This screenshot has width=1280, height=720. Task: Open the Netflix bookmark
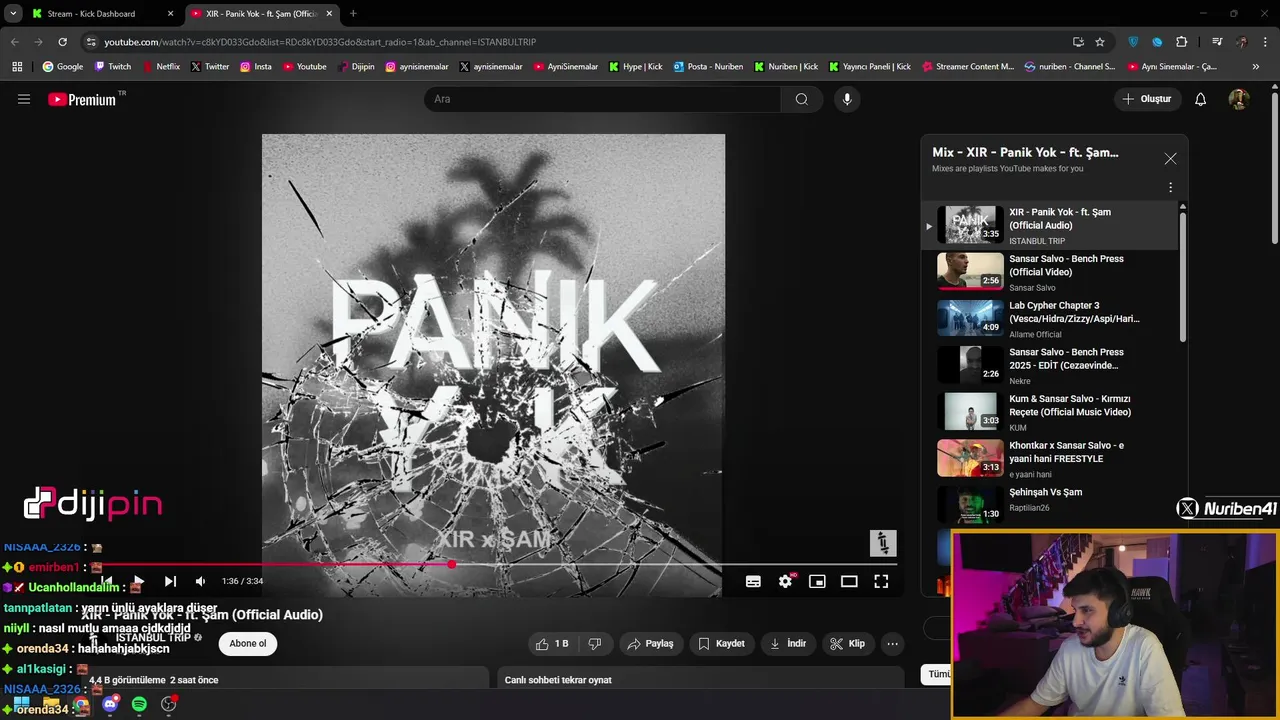coord(161,67)
